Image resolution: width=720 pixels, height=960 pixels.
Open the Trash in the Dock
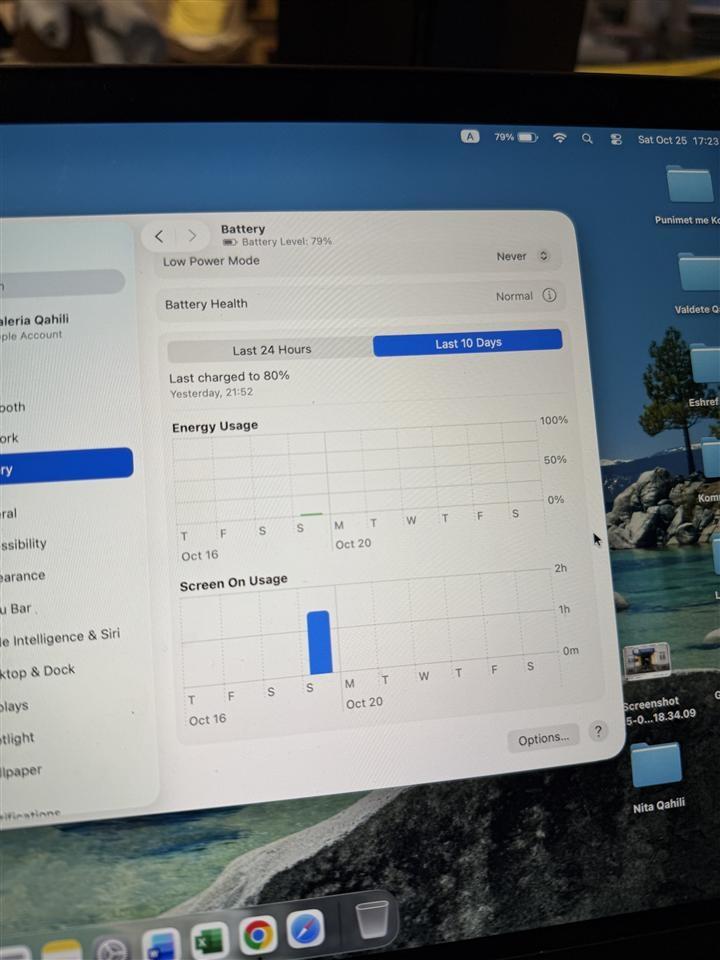tap(372, 918)
